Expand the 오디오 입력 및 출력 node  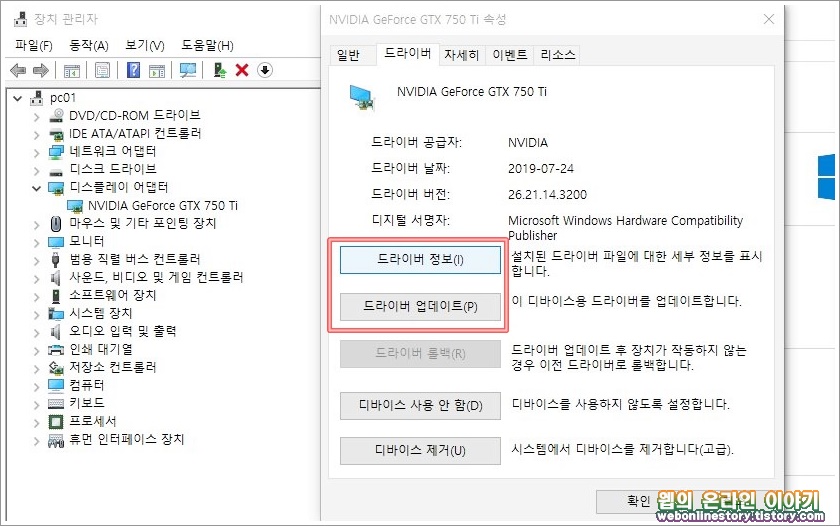[x=36, y=333]
